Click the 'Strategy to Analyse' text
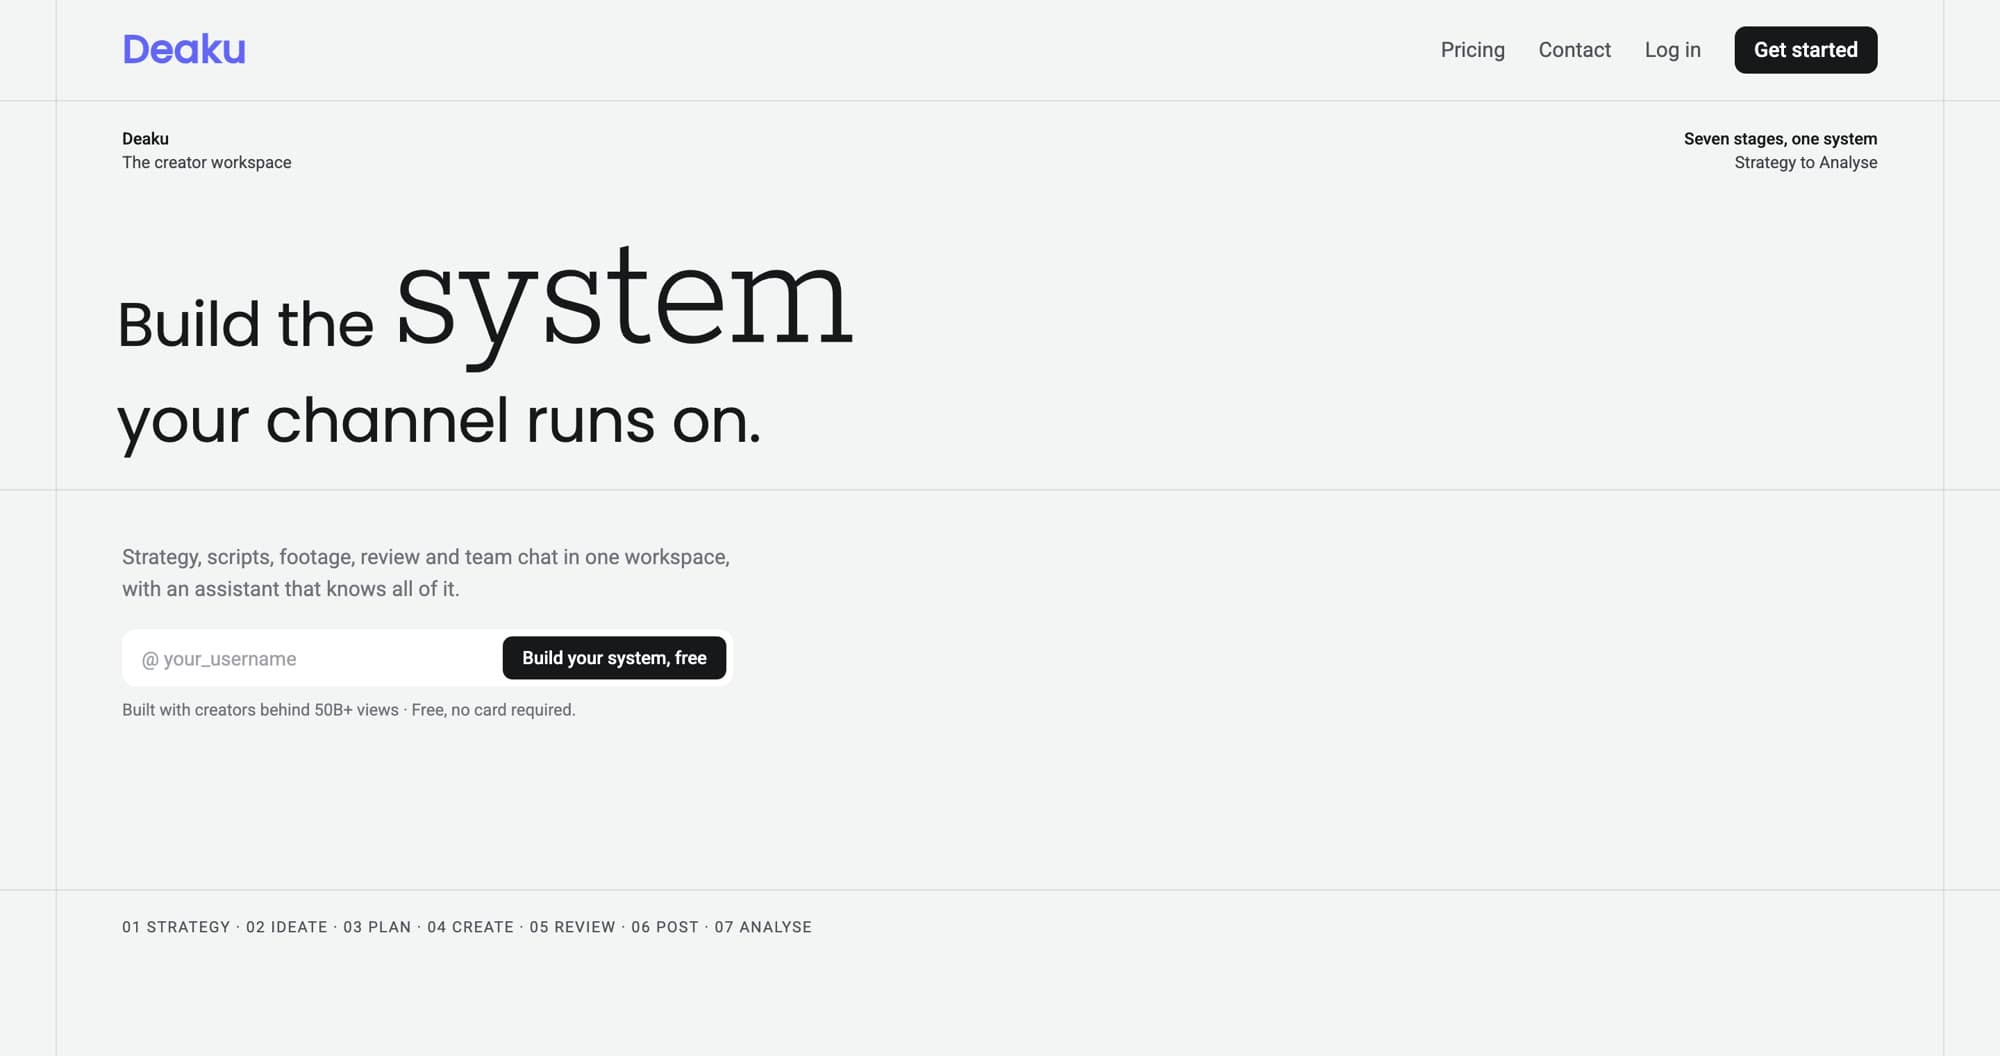Screen dimensions: 2000x1056 1805,162
